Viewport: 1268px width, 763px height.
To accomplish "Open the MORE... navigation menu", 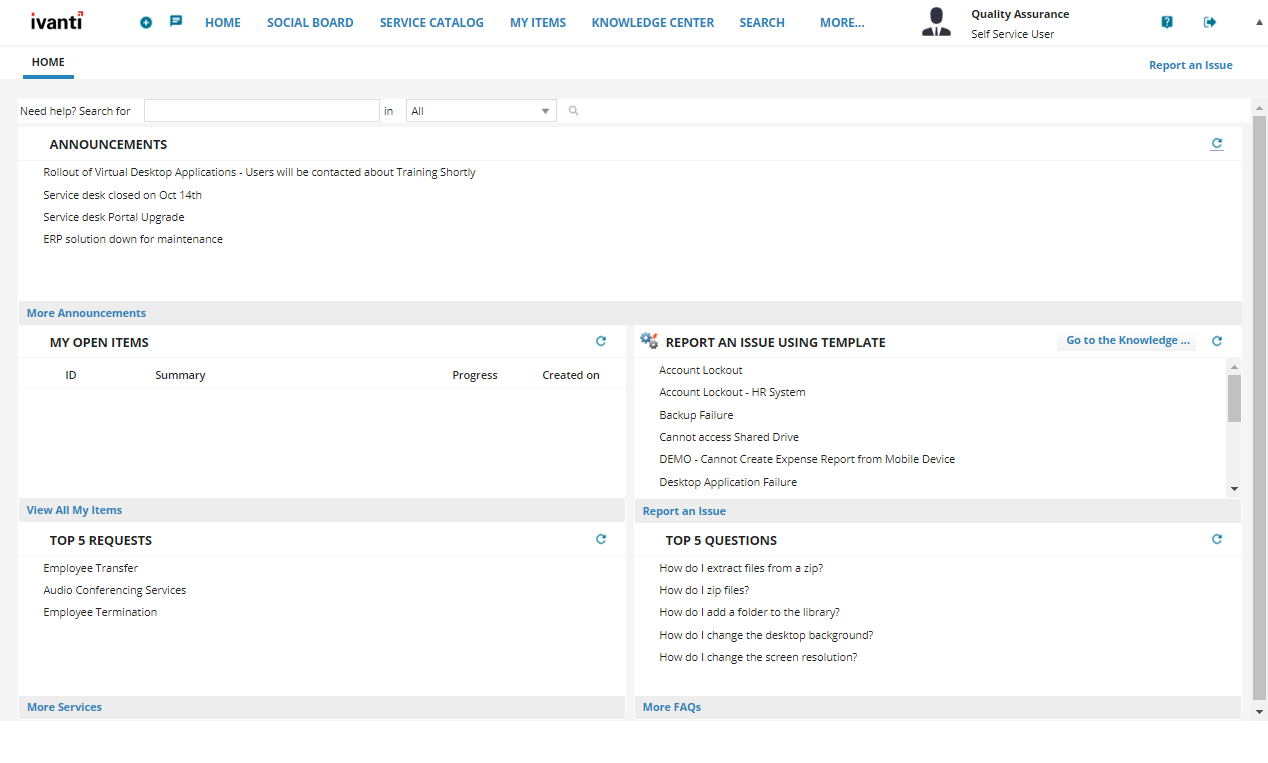I will [841, 22].
